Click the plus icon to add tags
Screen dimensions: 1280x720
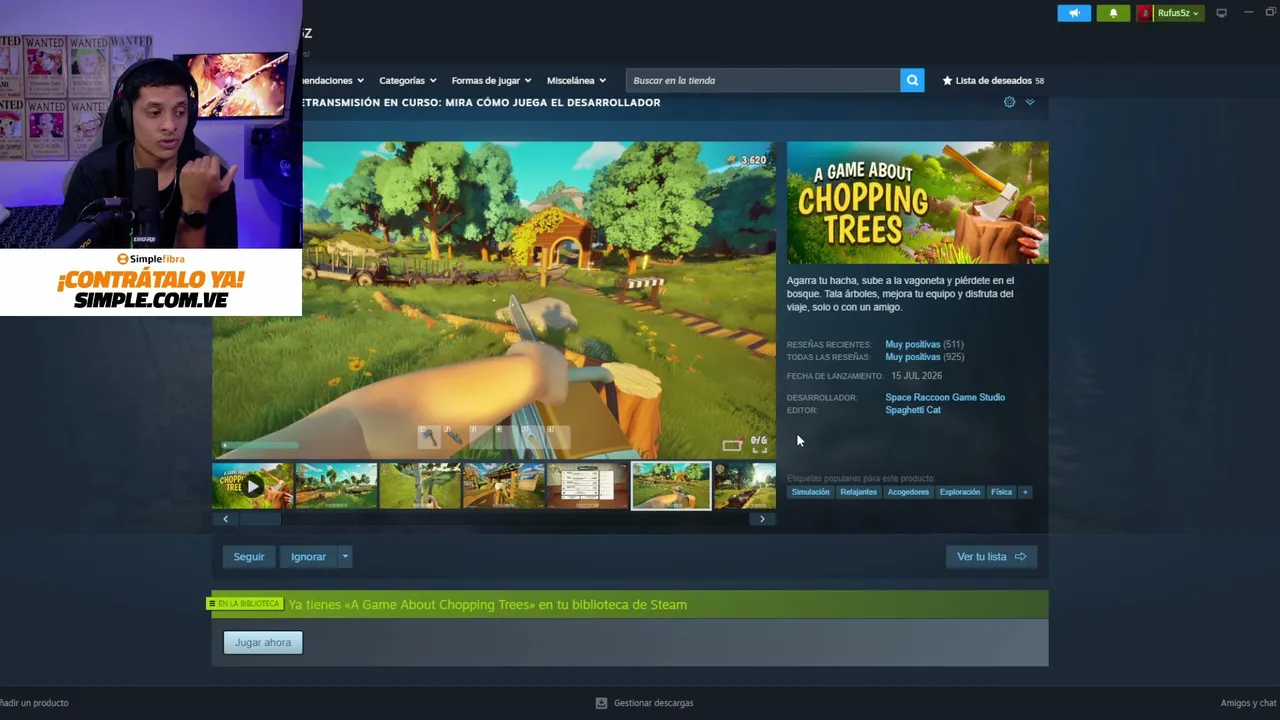(x=1024, y=492)
